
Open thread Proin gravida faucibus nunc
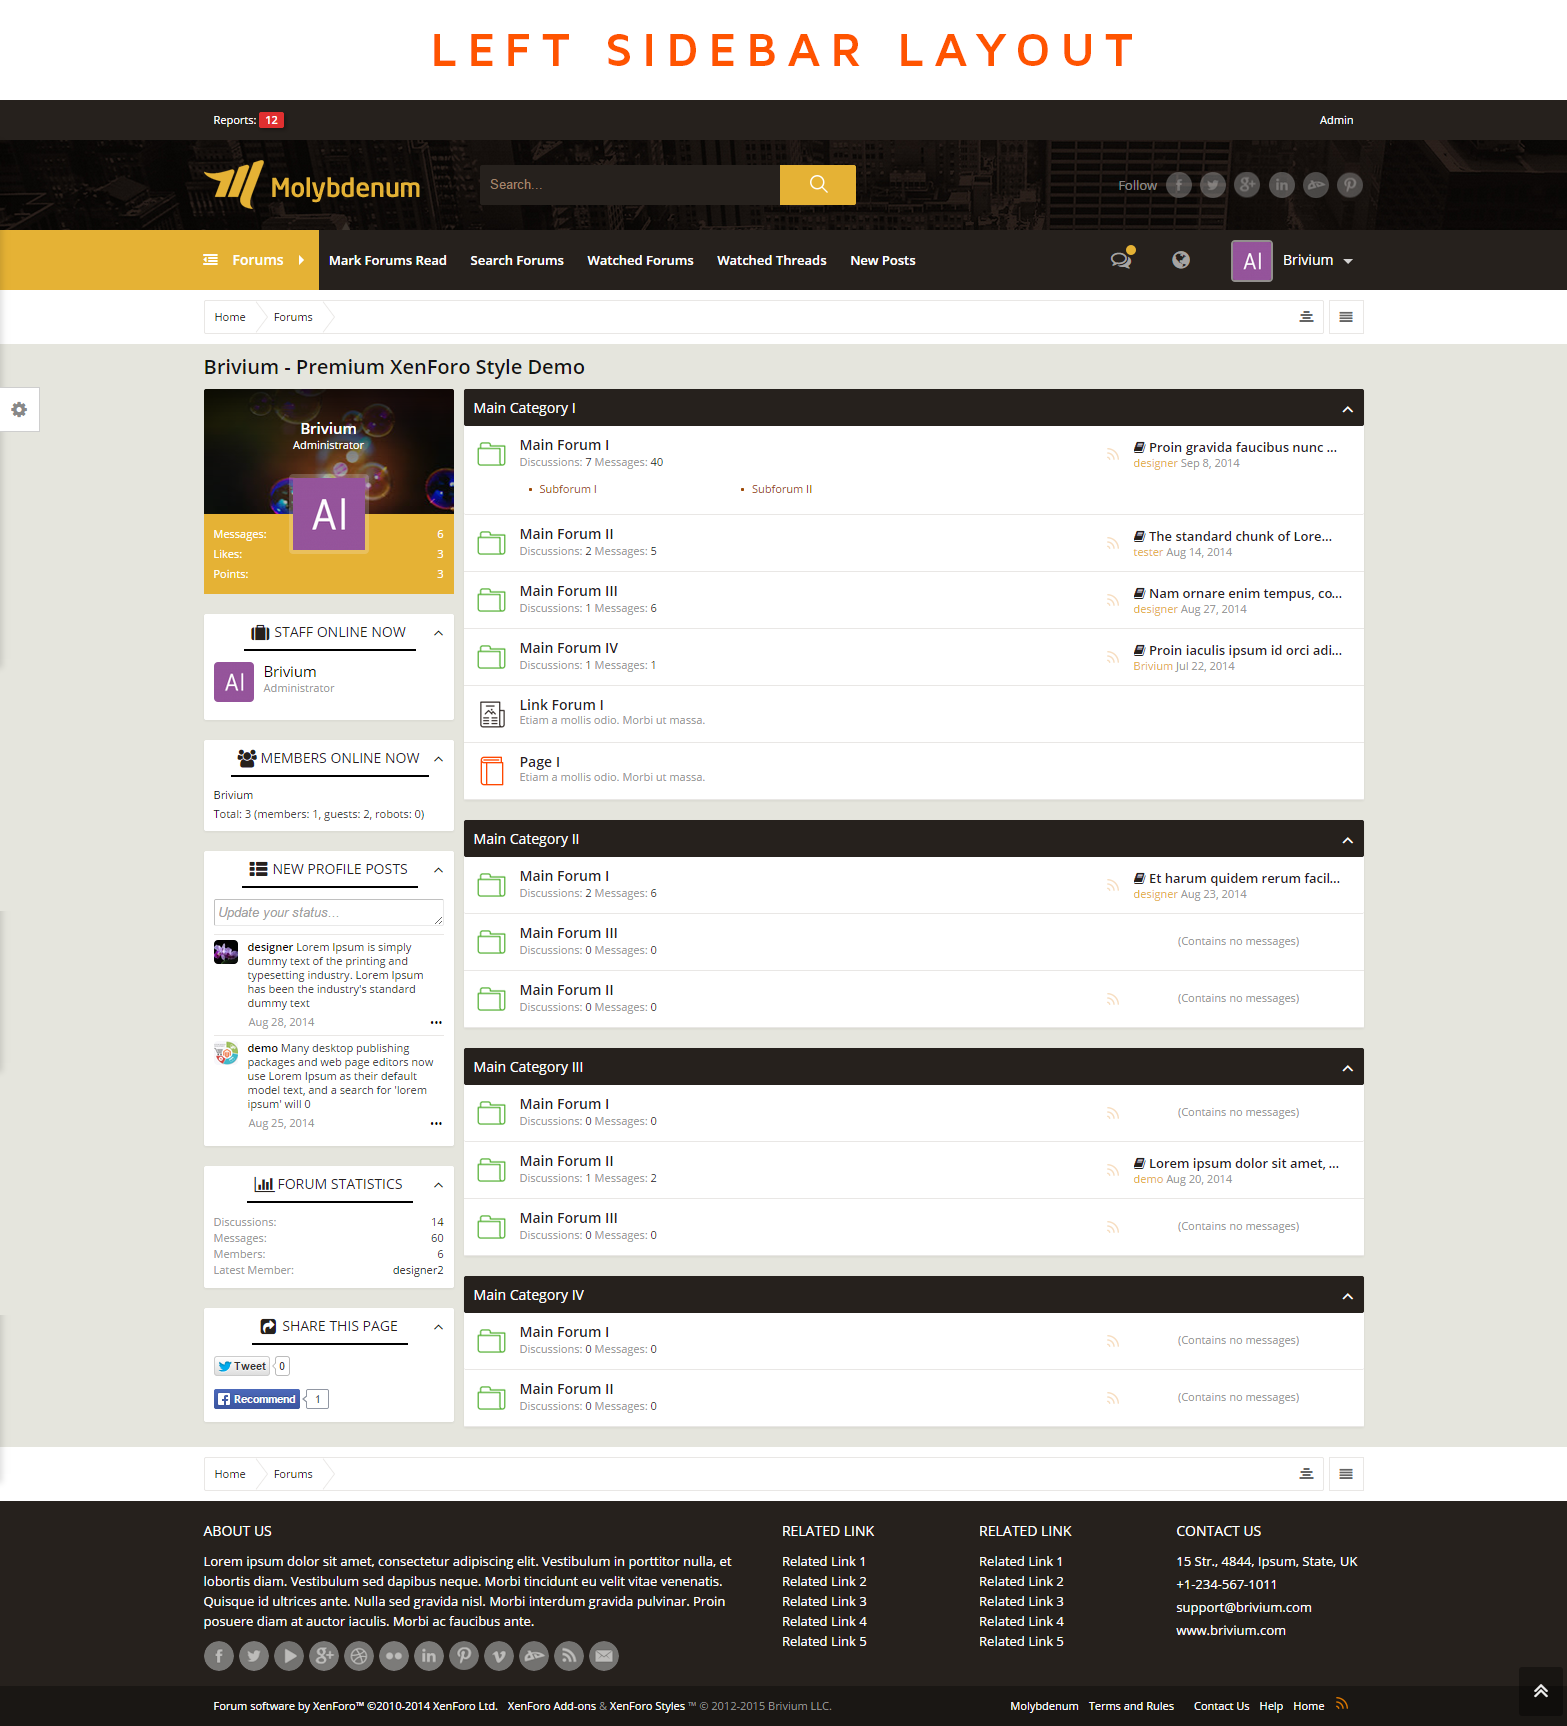(1243, 447)
